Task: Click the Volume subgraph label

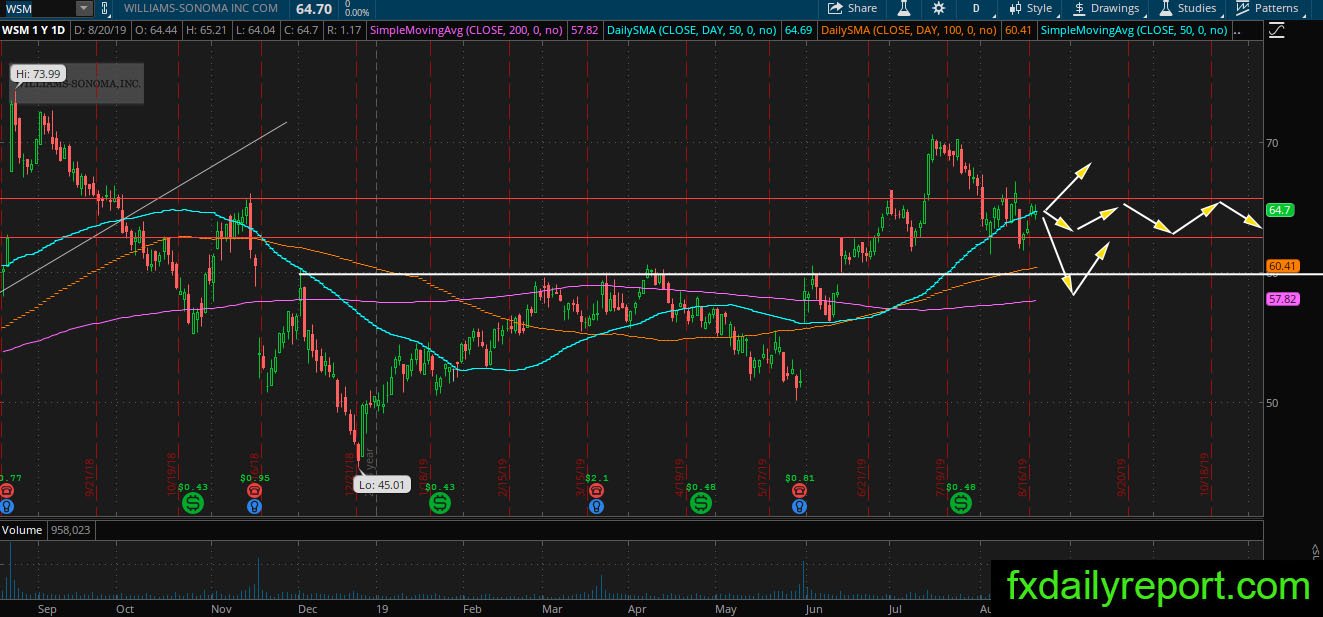Action: pyautogui.click(x=23, y=531)
